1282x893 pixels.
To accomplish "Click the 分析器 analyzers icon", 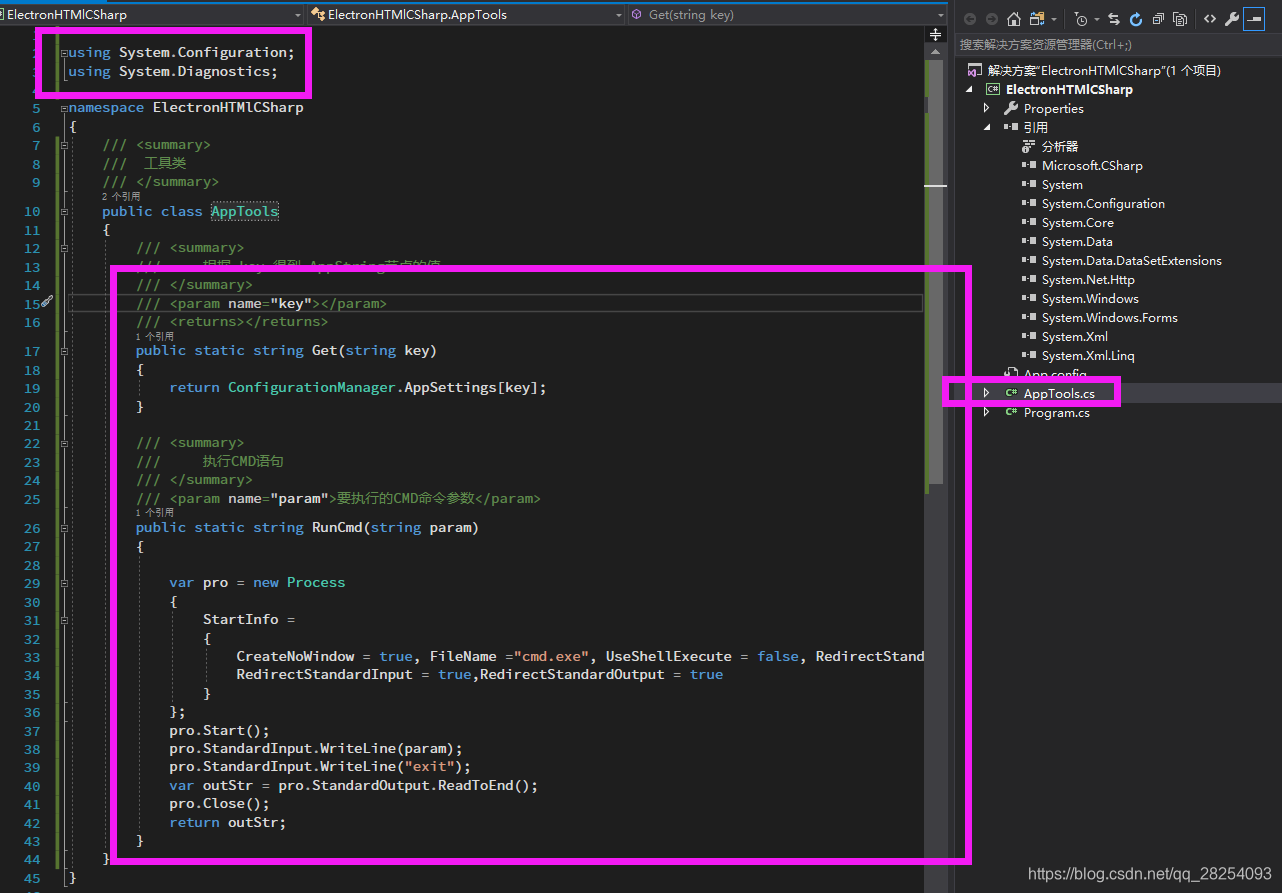I will click(x=1029, y=147).
